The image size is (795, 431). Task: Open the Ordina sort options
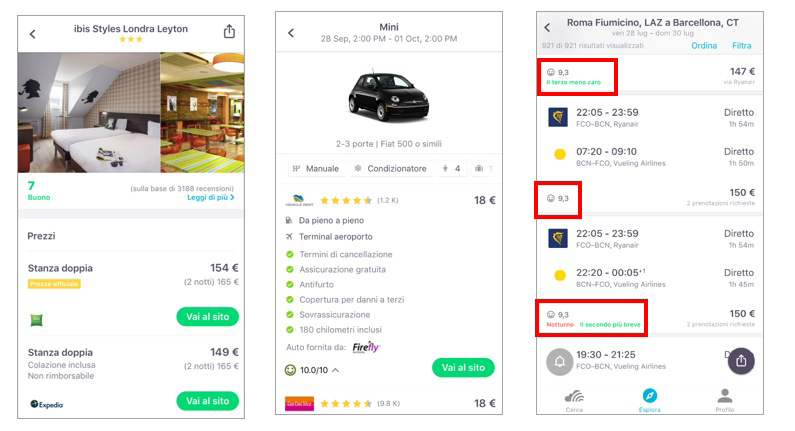click(x=704, y=46)
